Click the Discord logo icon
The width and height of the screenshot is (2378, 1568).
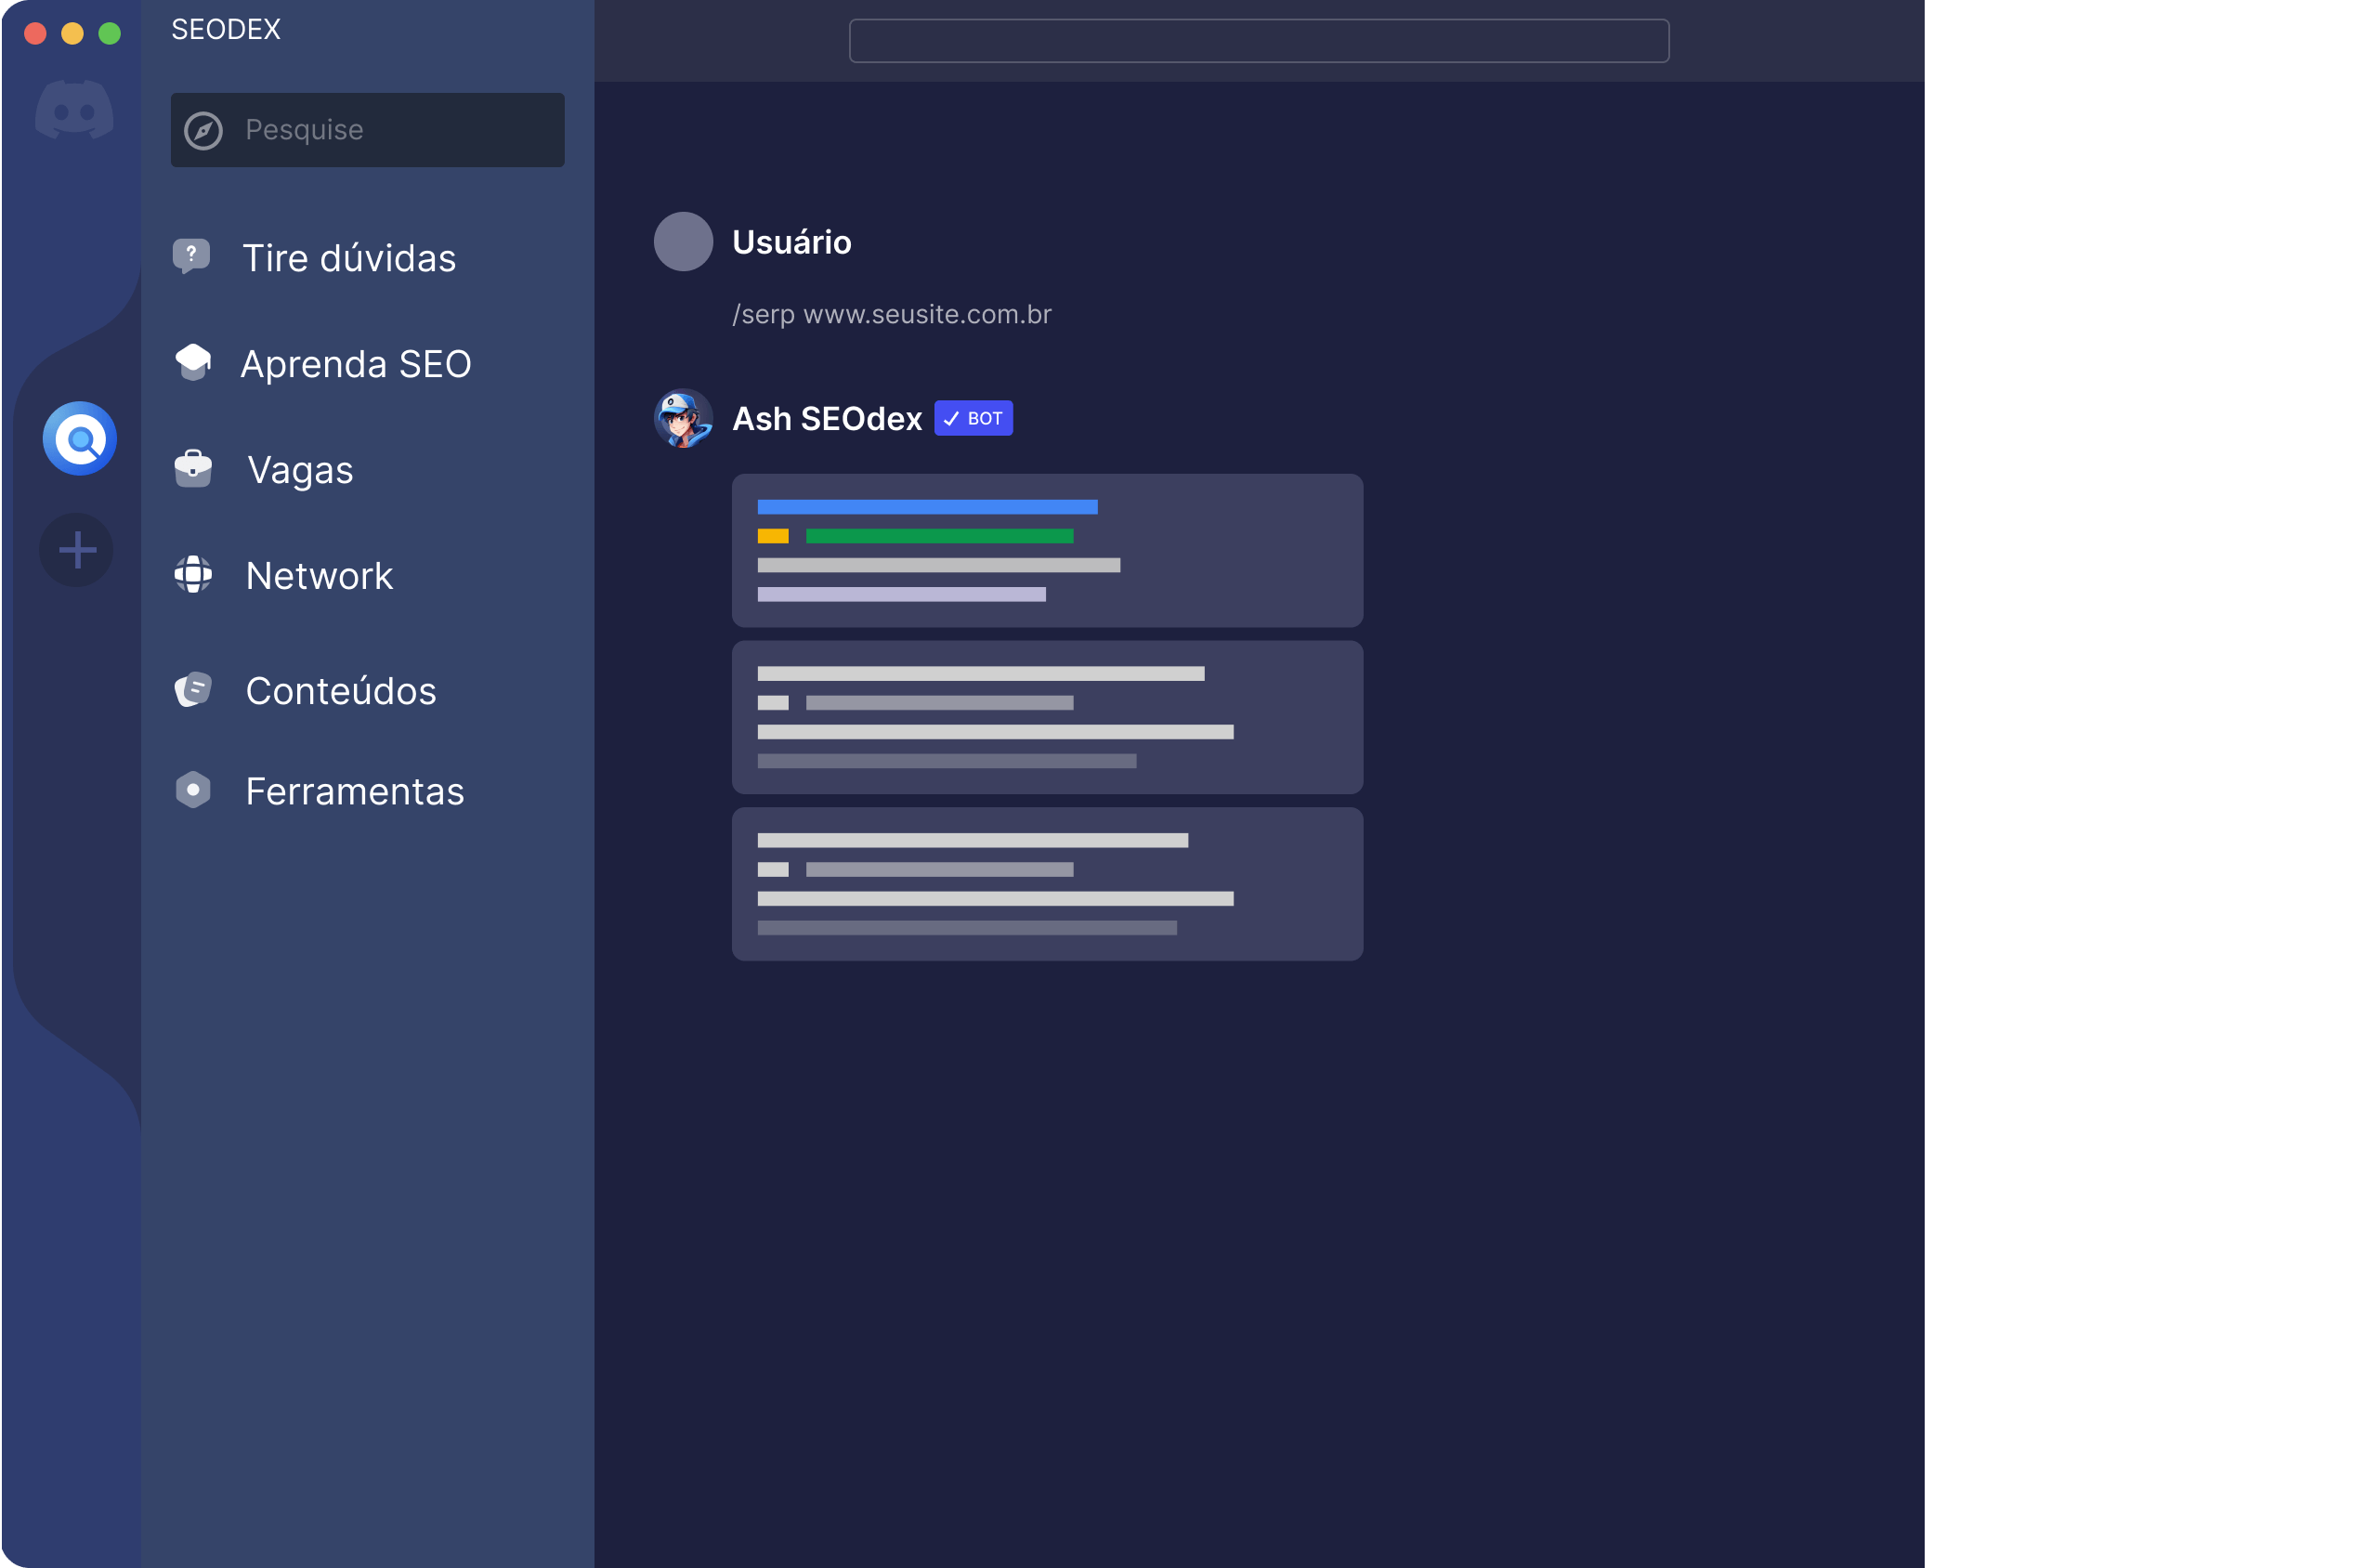point(74,110)
